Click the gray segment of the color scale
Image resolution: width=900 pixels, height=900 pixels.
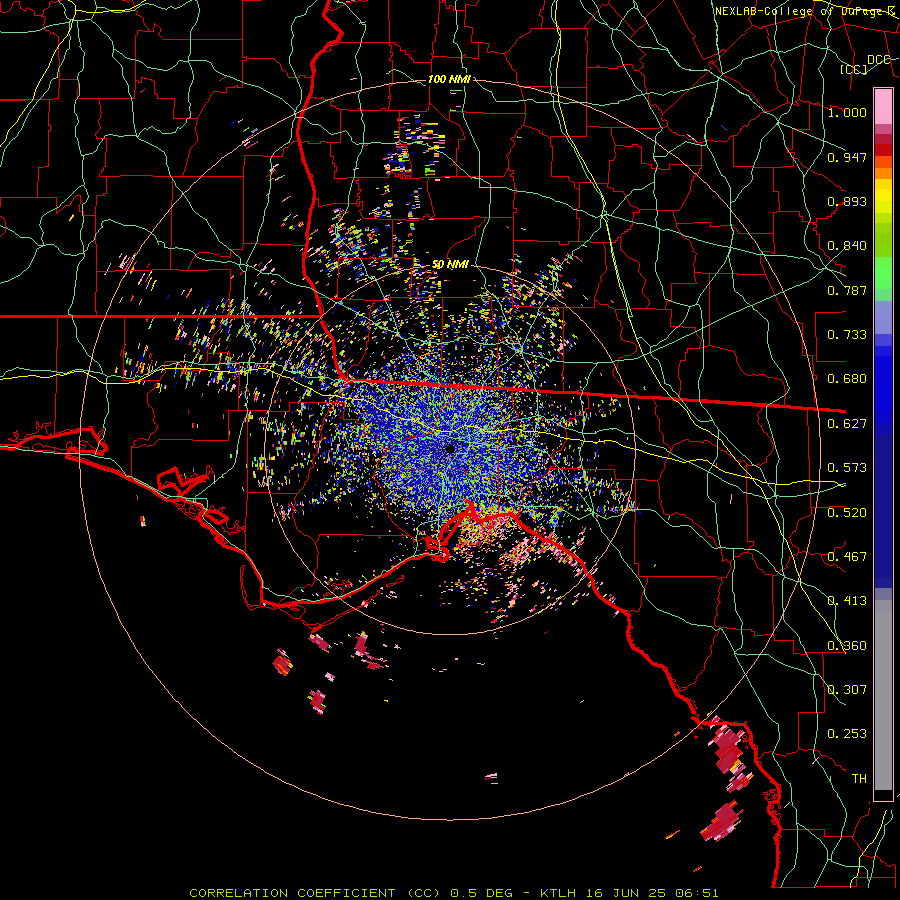(883, 697)
